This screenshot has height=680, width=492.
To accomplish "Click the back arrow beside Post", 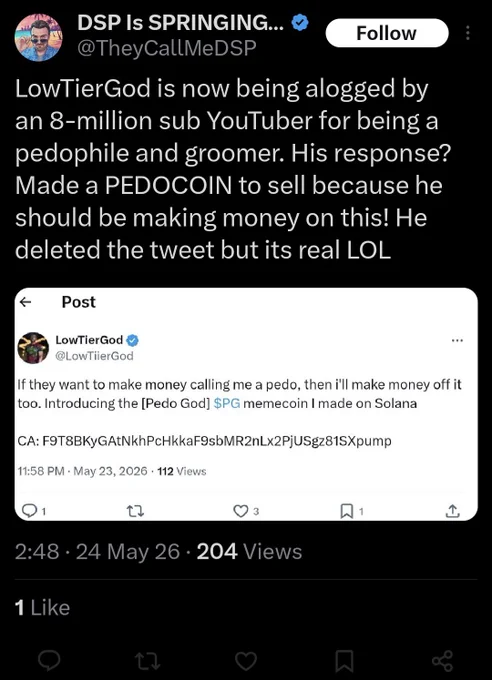I will pos(26,302).
